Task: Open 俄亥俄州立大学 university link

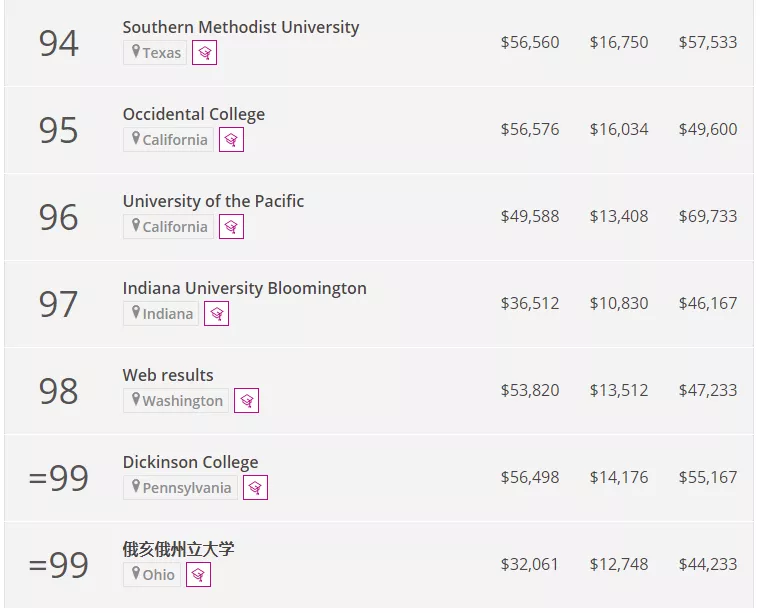Action: 179,549
